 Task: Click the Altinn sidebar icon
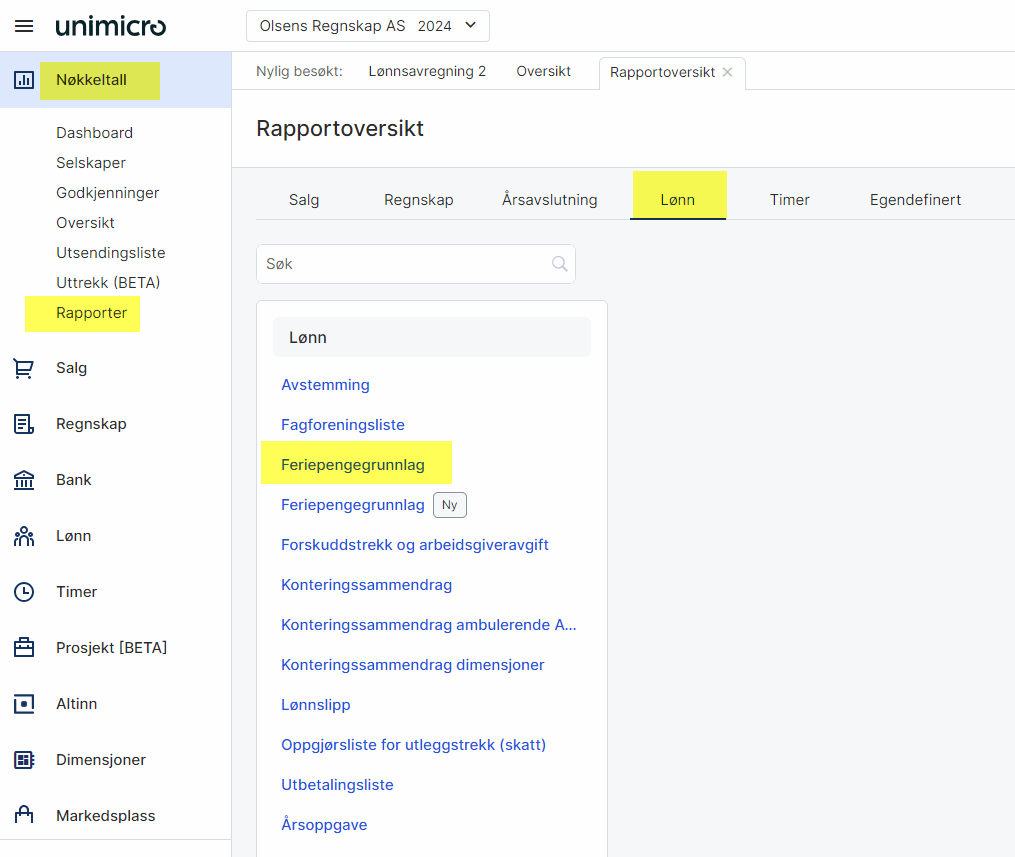(x=24, y=704)
